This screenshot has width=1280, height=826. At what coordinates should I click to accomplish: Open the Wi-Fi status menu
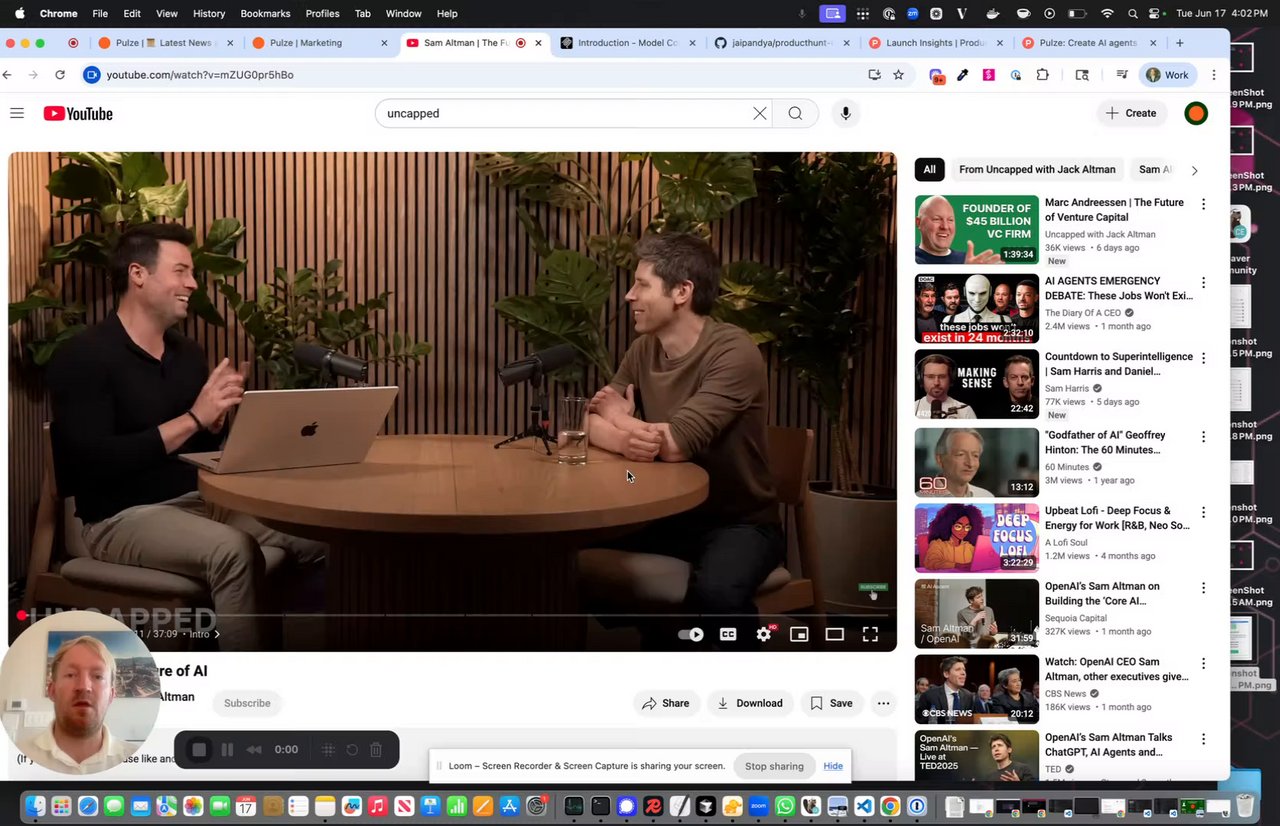click(1107, 14)
